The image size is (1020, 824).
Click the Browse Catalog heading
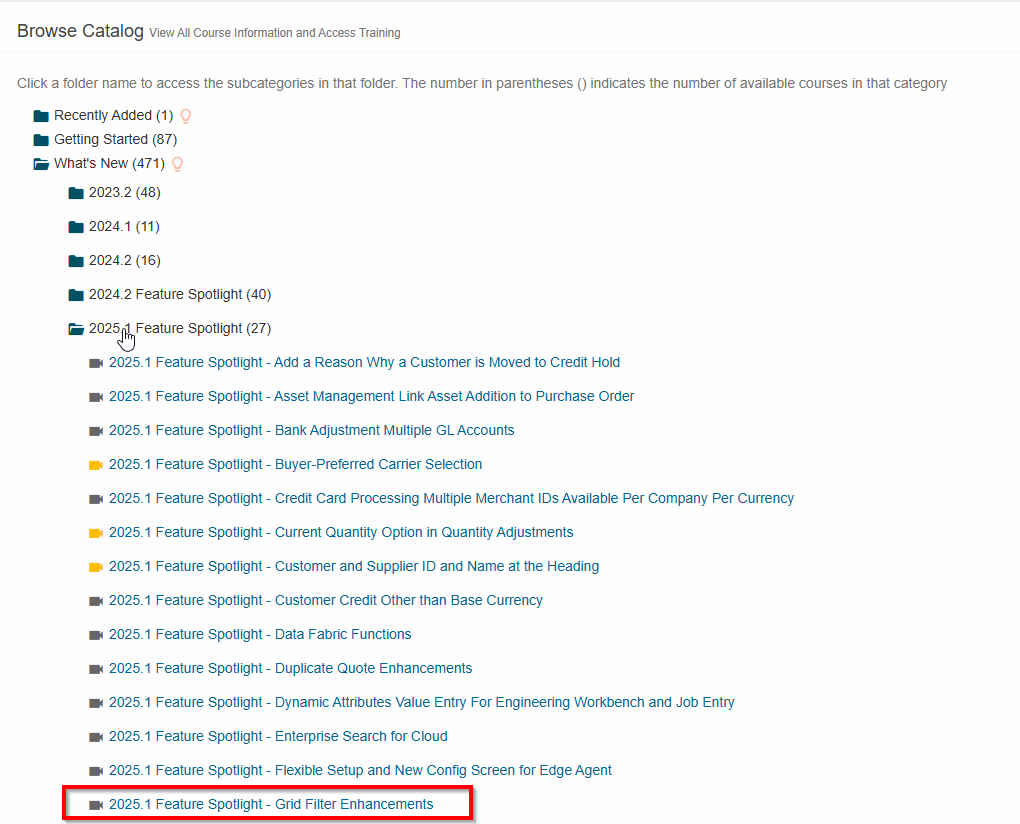[x=80, y=31]
